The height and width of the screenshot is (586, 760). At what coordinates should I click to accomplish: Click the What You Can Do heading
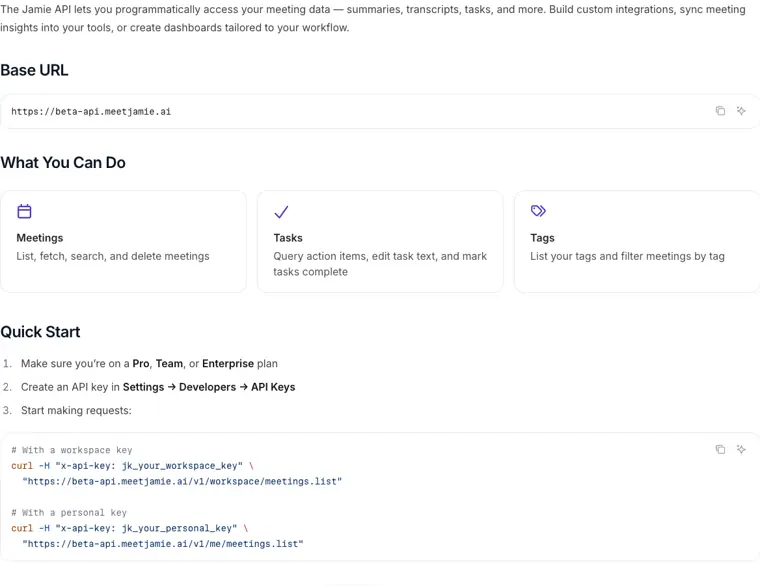(63, 163)
